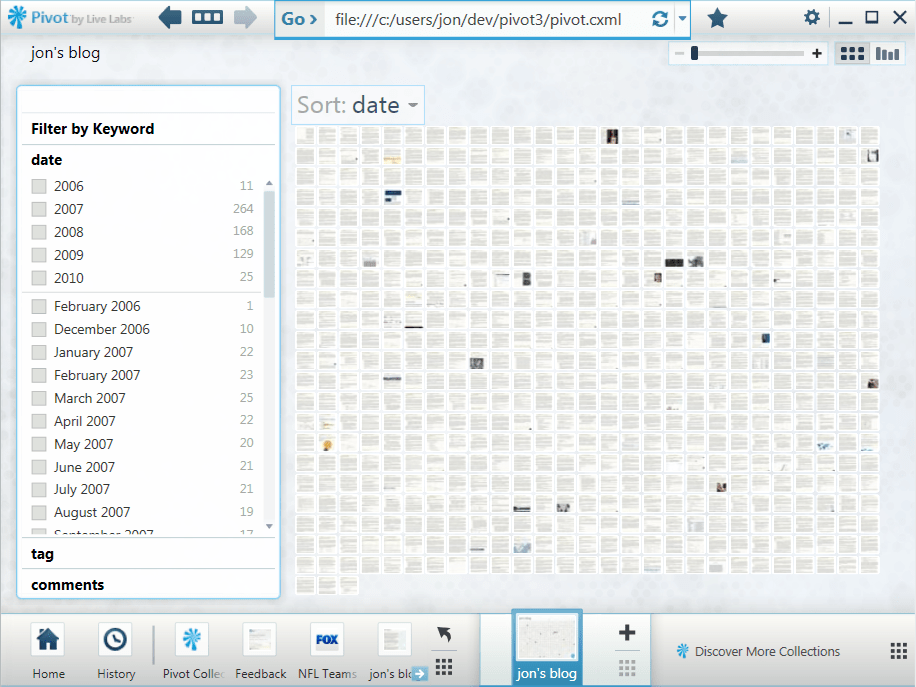Image resolution: width=916 pixels, height=687 pixels.
Task: Open the Feedback collection from the bottom bar
Action: click(259, 638)
